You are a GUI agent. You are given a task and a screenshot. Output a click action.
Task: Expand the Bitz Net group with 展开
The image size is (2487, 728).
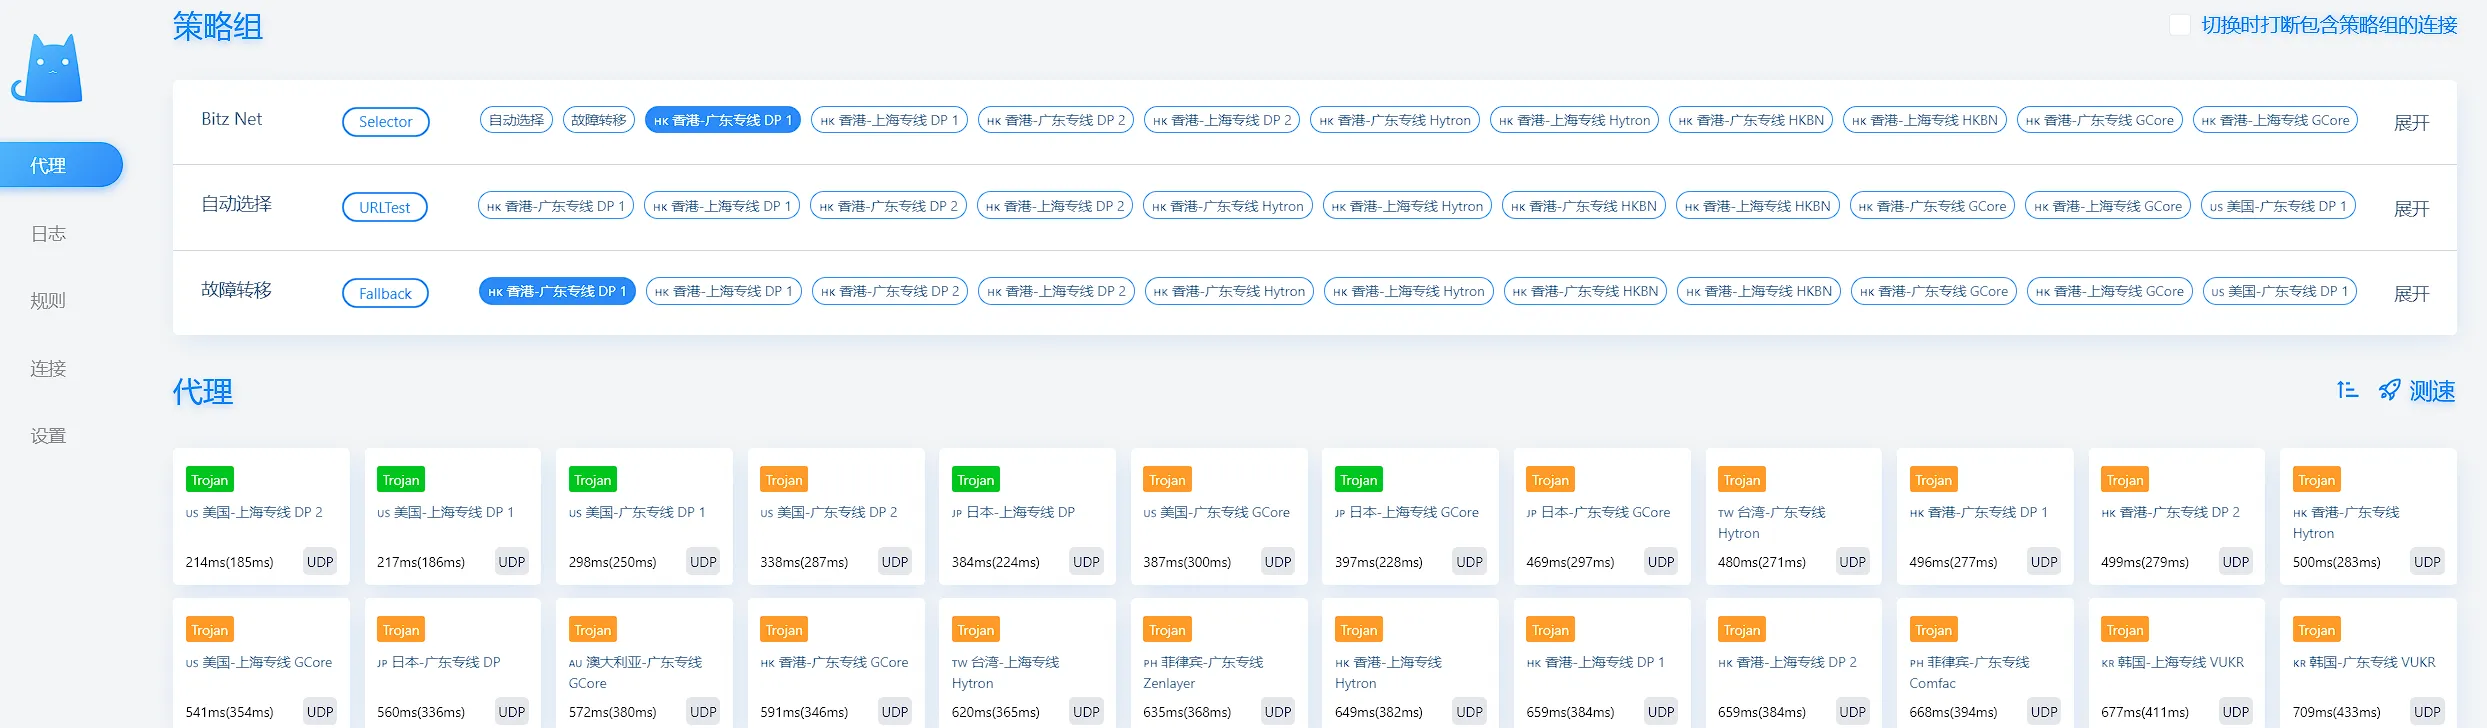coord(2411,123)
